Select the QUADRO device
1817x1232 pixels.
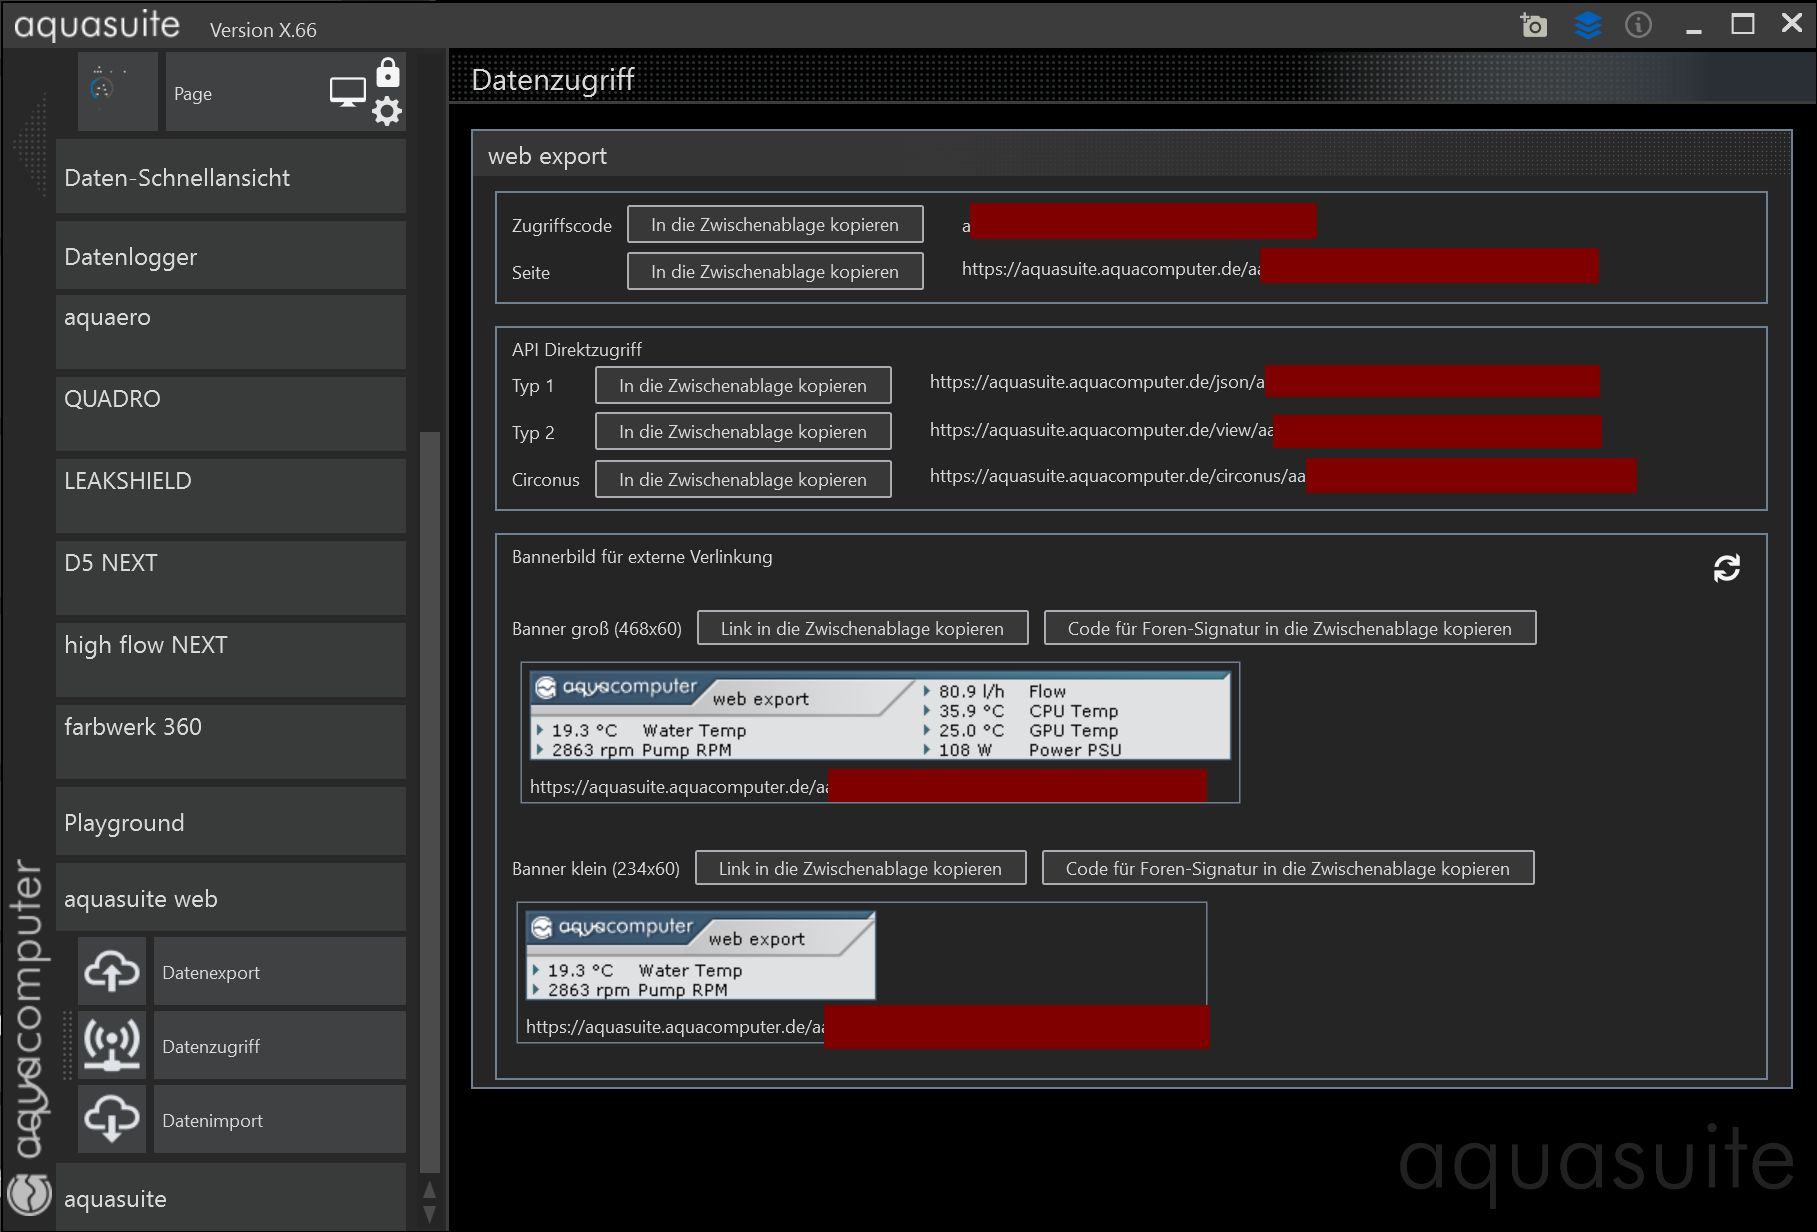point(231,414)
